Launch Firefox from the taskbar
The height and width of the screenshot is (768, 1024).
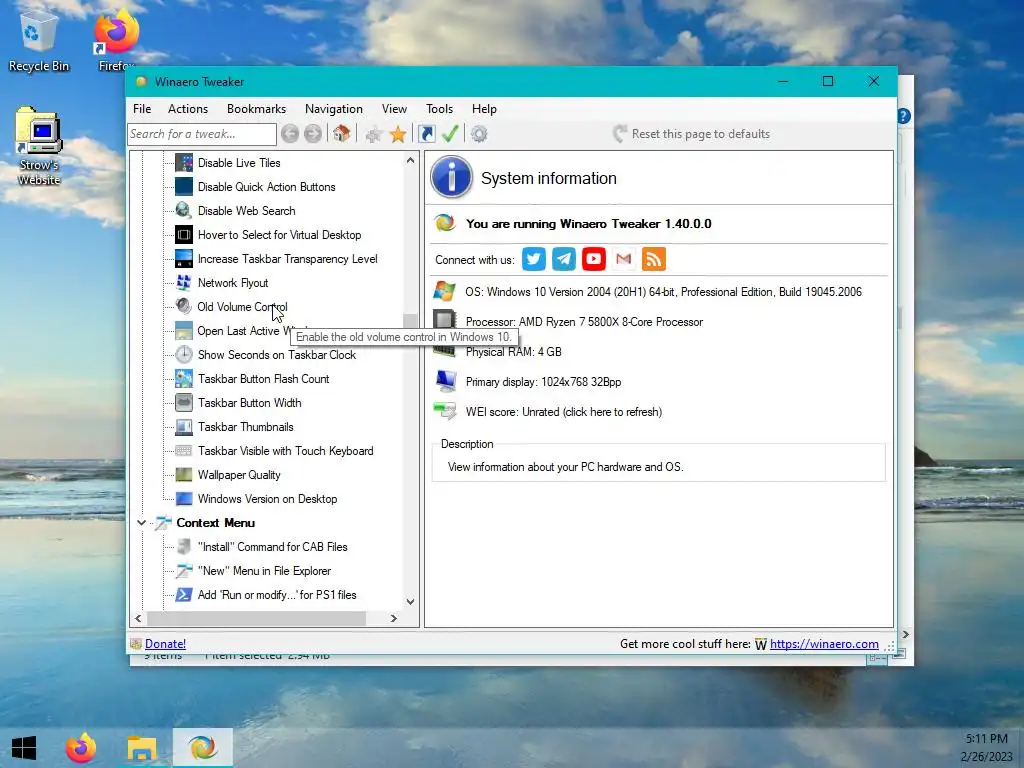tap(81, 748)
